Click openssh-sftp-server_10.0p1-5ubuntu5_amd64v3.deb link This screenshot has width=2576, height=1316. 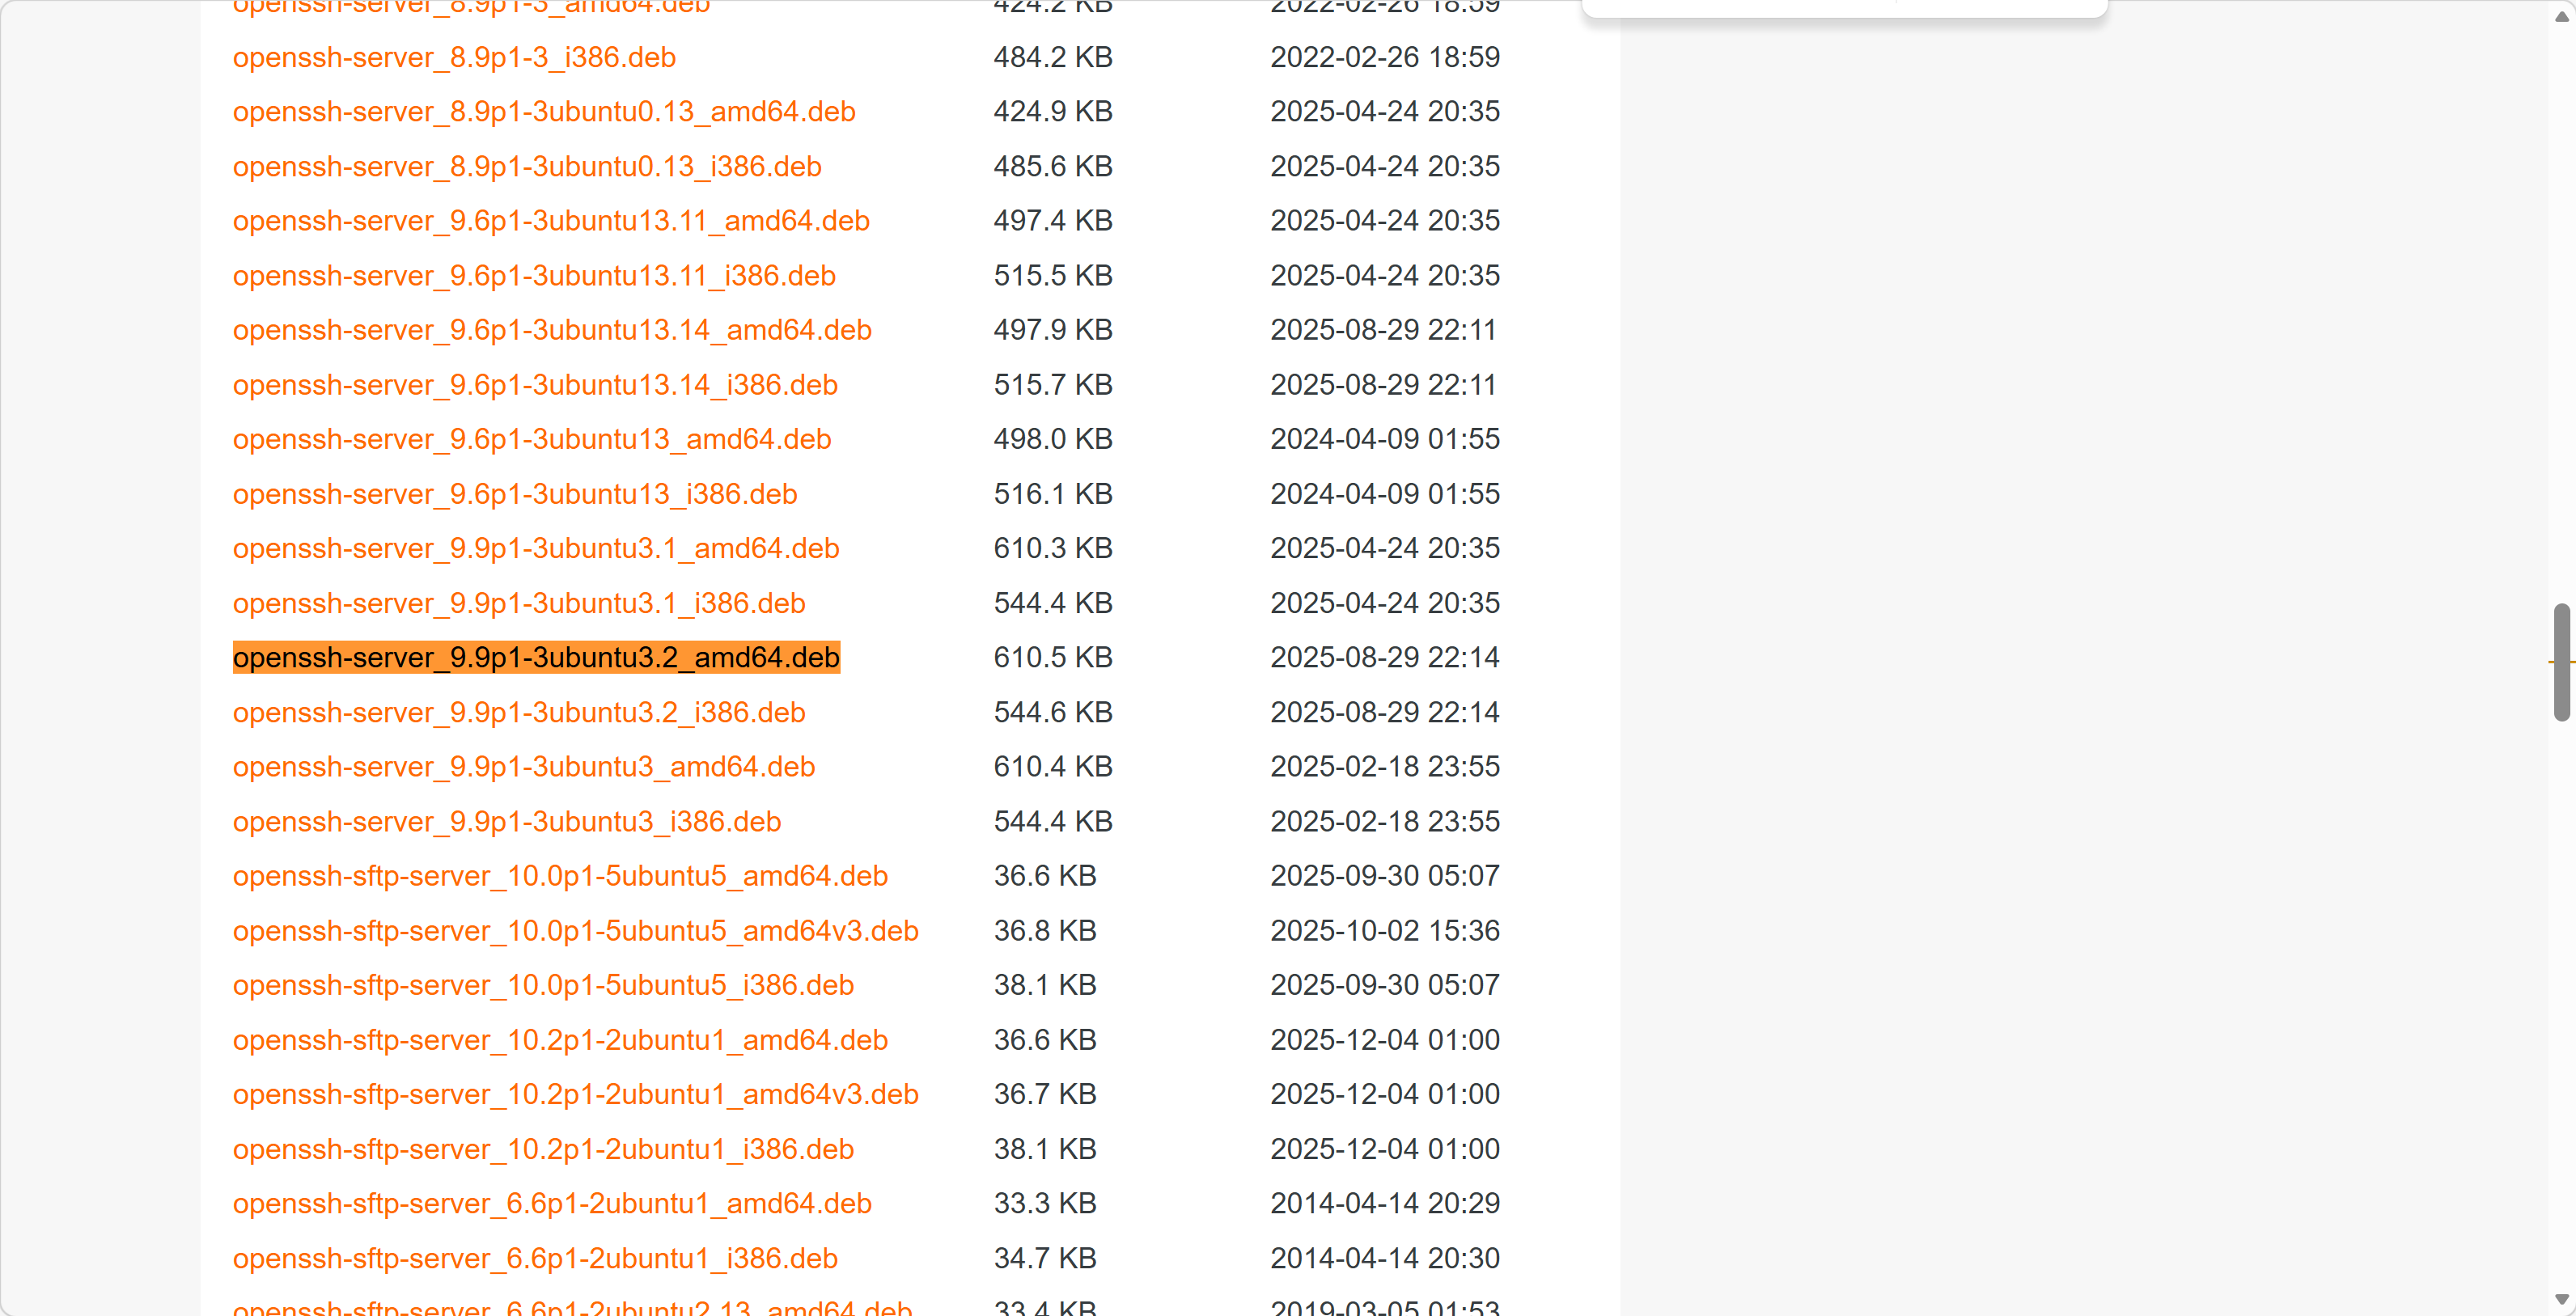click(576, 930)
